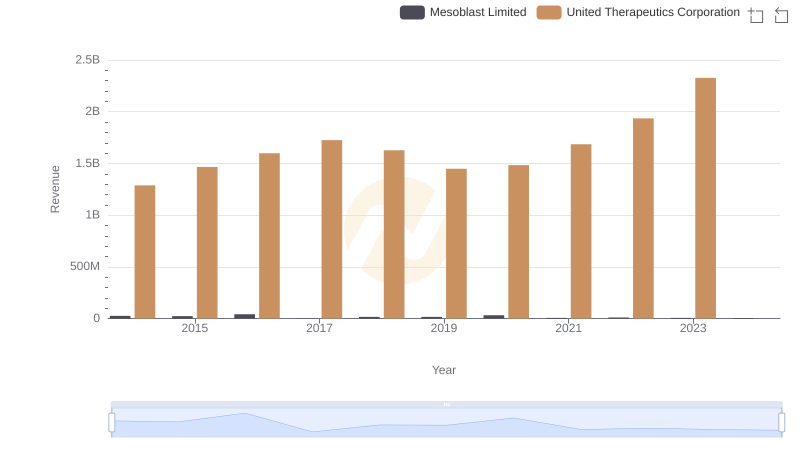Click the '2B' y-axis label
The image size is (800, 461).
92,111
